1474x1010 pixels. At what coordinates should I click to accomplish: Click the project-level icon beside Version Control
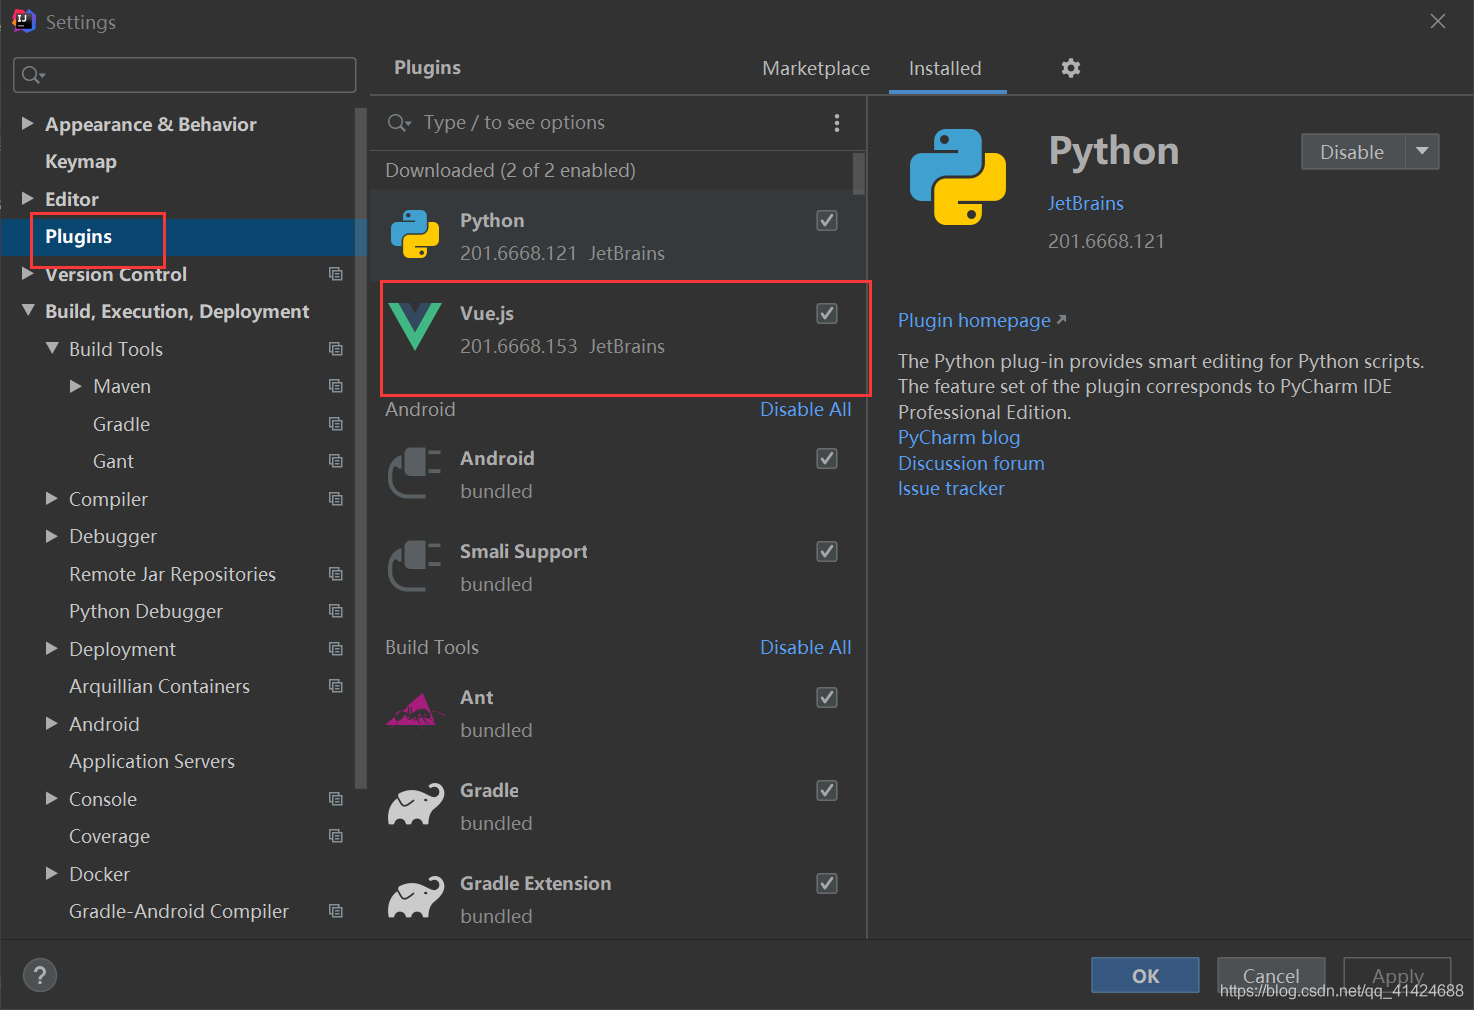(336, 274)
